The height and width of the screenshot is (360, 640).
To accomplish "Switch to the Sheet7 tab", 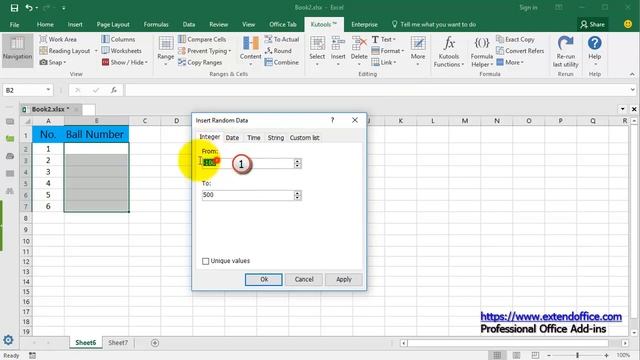I will [118, 343].
